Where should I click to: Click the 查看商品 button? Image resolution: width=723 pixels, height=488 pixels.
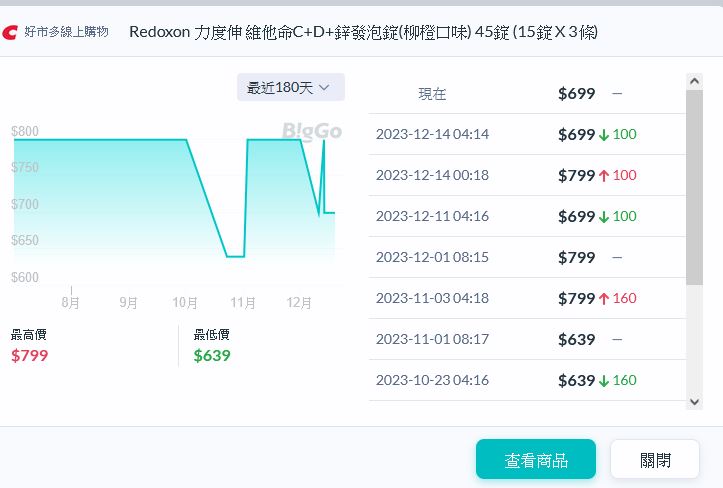coord(535,460)
